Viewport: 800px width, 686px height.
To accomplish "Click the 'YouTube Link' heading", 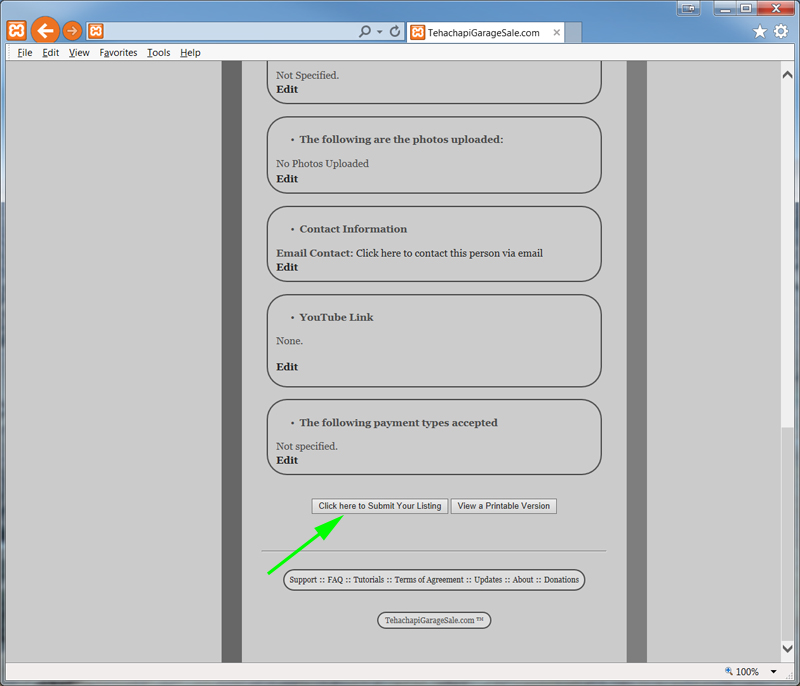I will (x=336, y=317).
